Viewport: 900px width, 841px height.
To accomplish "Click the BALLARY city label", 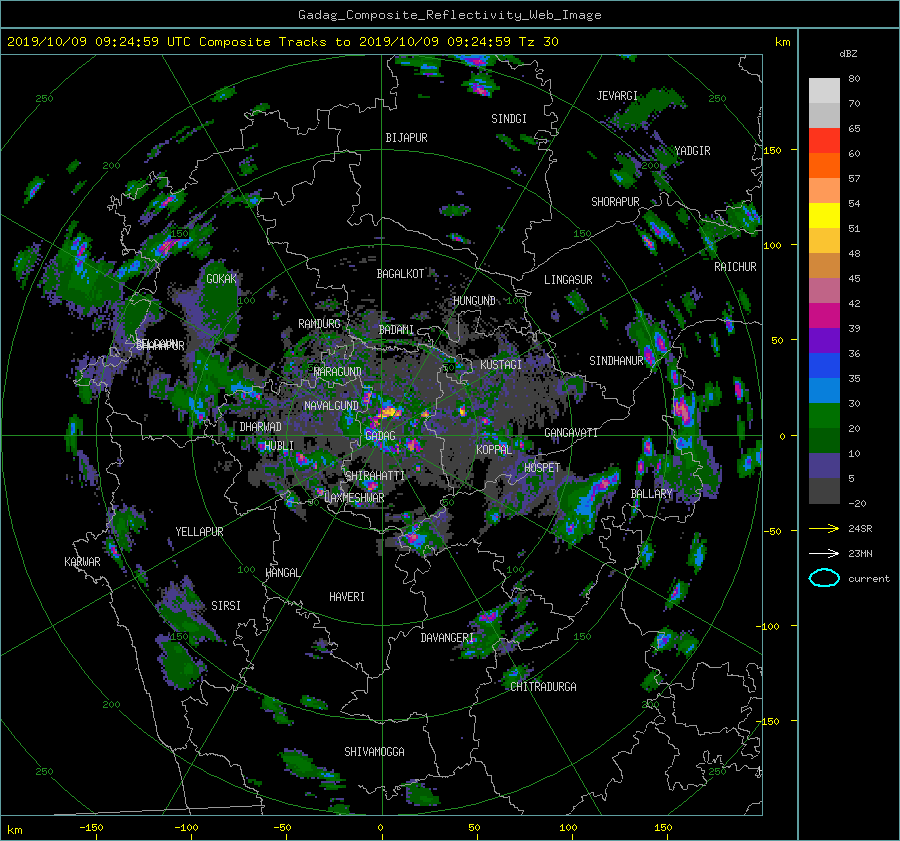I will 651,494.
